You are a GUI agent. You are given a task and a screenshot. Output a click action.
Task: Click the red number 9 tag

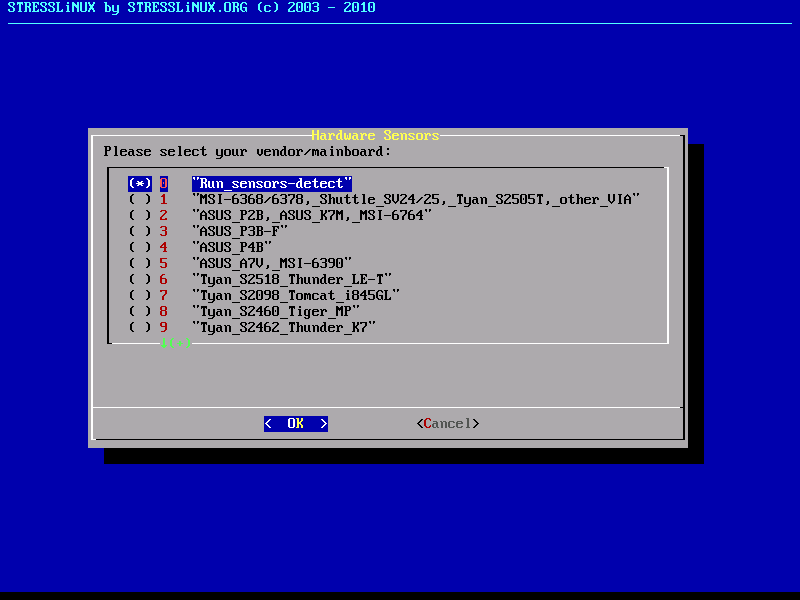coord(164,328)
